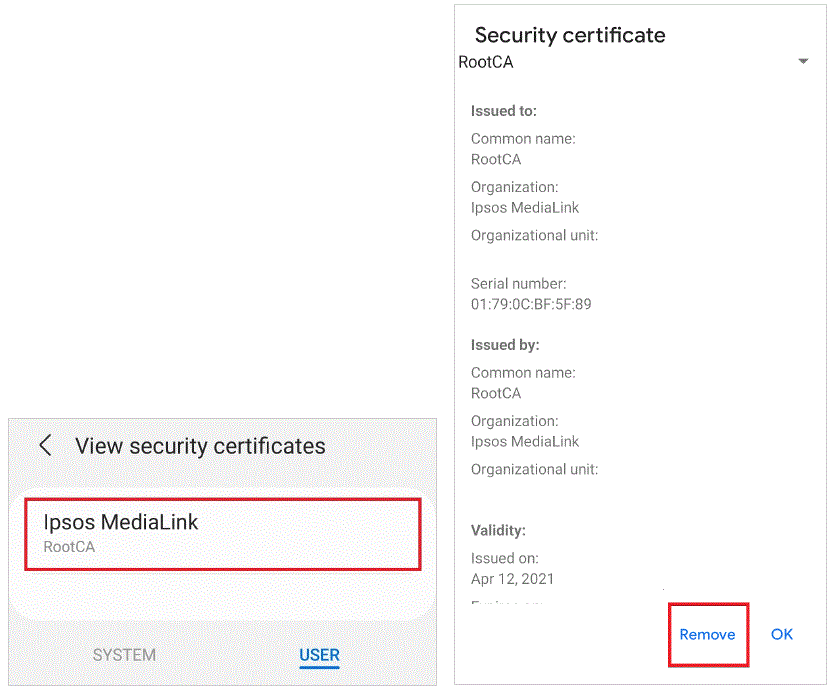Click the RootCA label below the title
Image resolution: width=835 pixels, height=694 pixels.
point(484,61)
